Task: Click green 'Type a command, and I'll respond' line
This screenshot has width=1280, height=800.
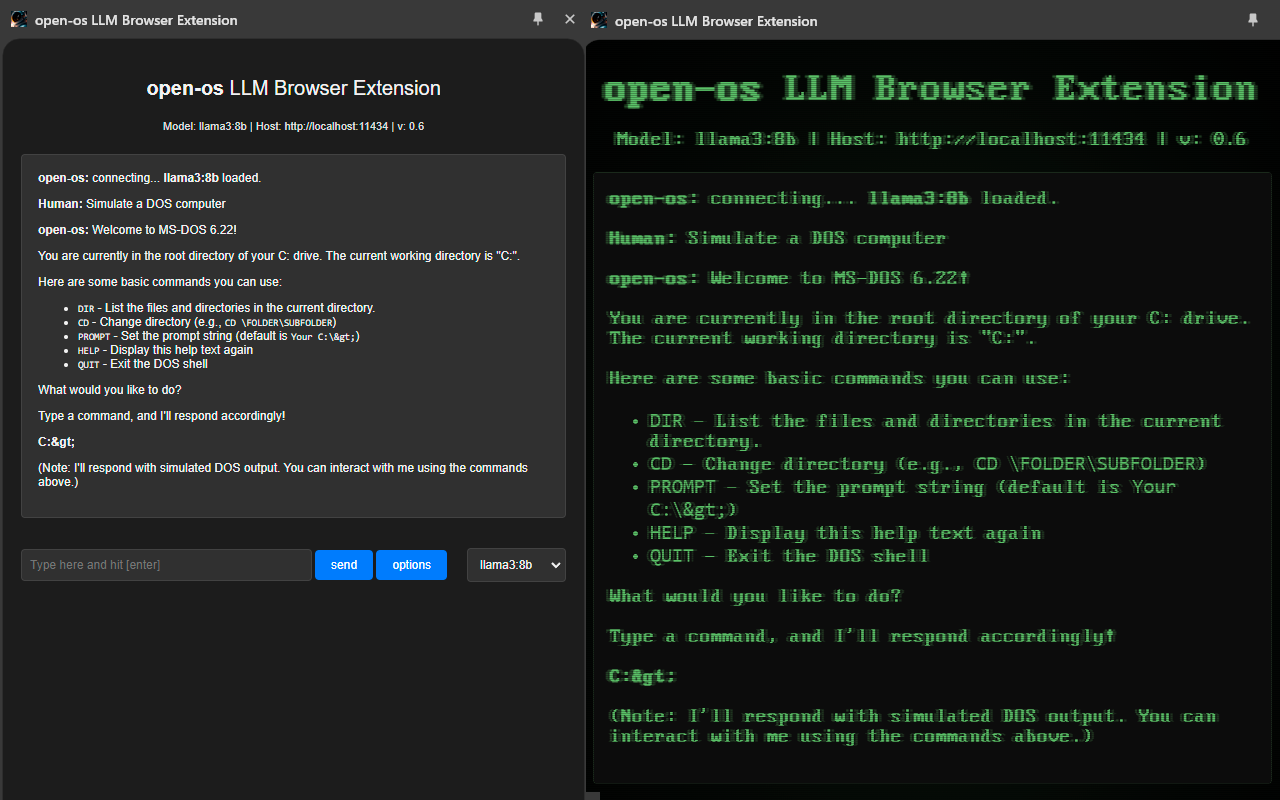Action: pyautogui.click(x=862, y=636)
